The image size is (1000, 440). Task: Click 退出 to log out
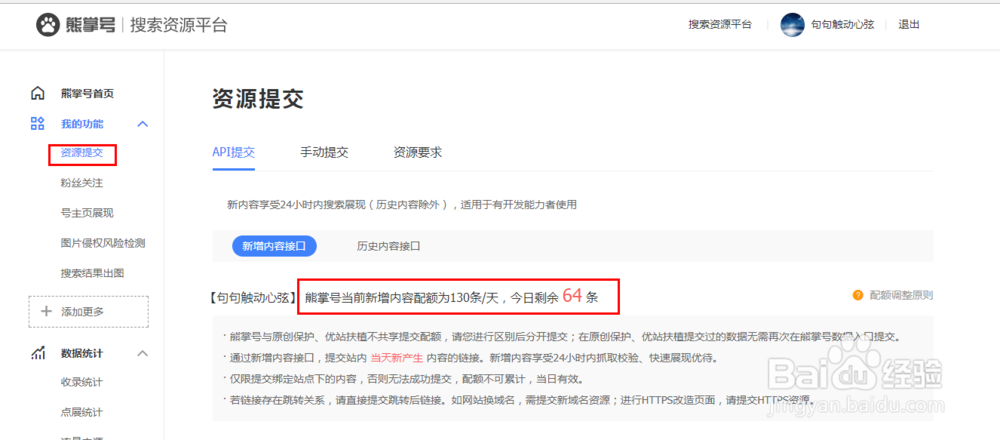909,25
